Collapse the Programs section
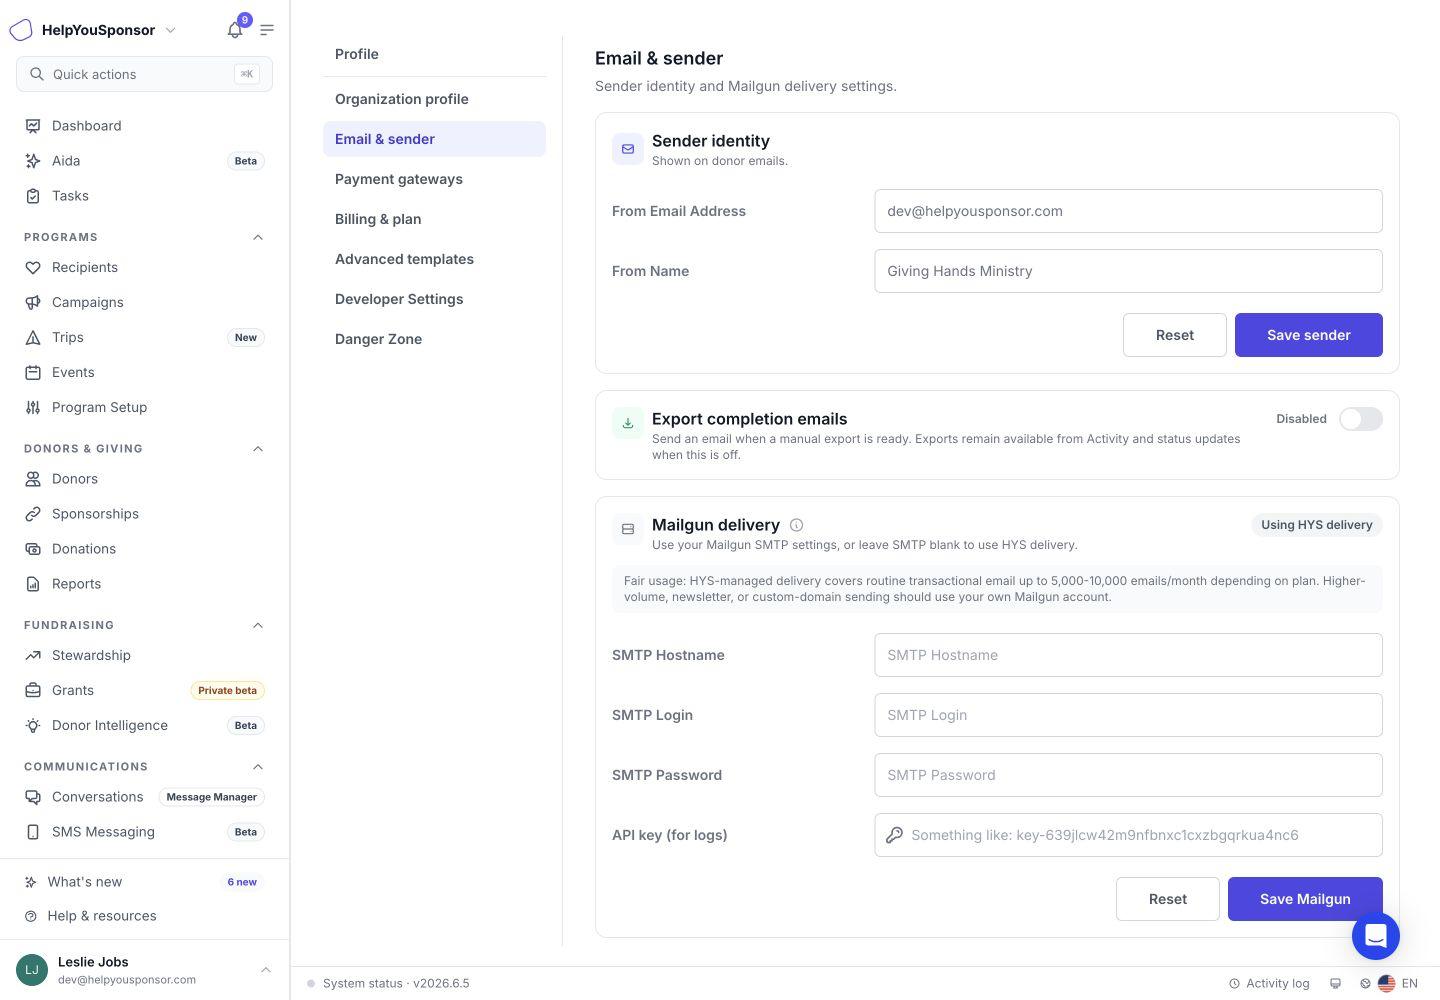This screenshot has width=1440, height=1000. point(258,237)
